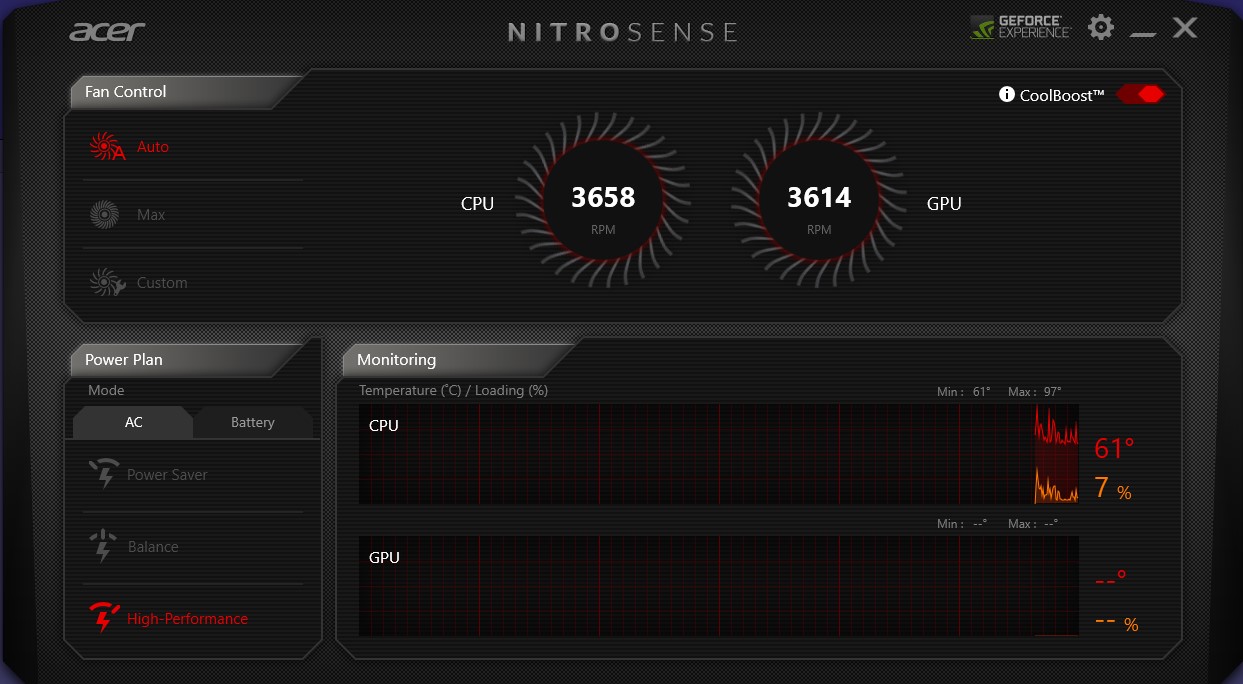Click the Balance label
This screenshot has width=1243, height=684.
click(153, 547)
